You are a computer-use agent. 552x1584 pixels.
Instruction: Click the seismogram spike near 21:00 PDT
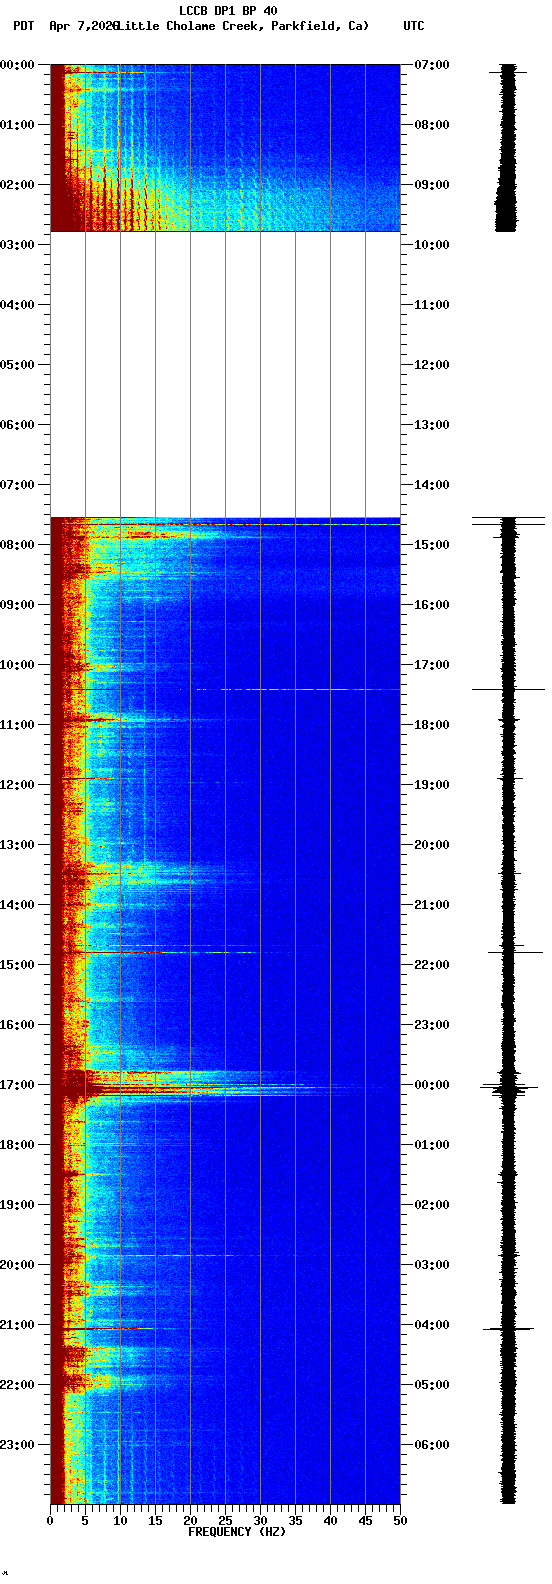coord(508,1329)
